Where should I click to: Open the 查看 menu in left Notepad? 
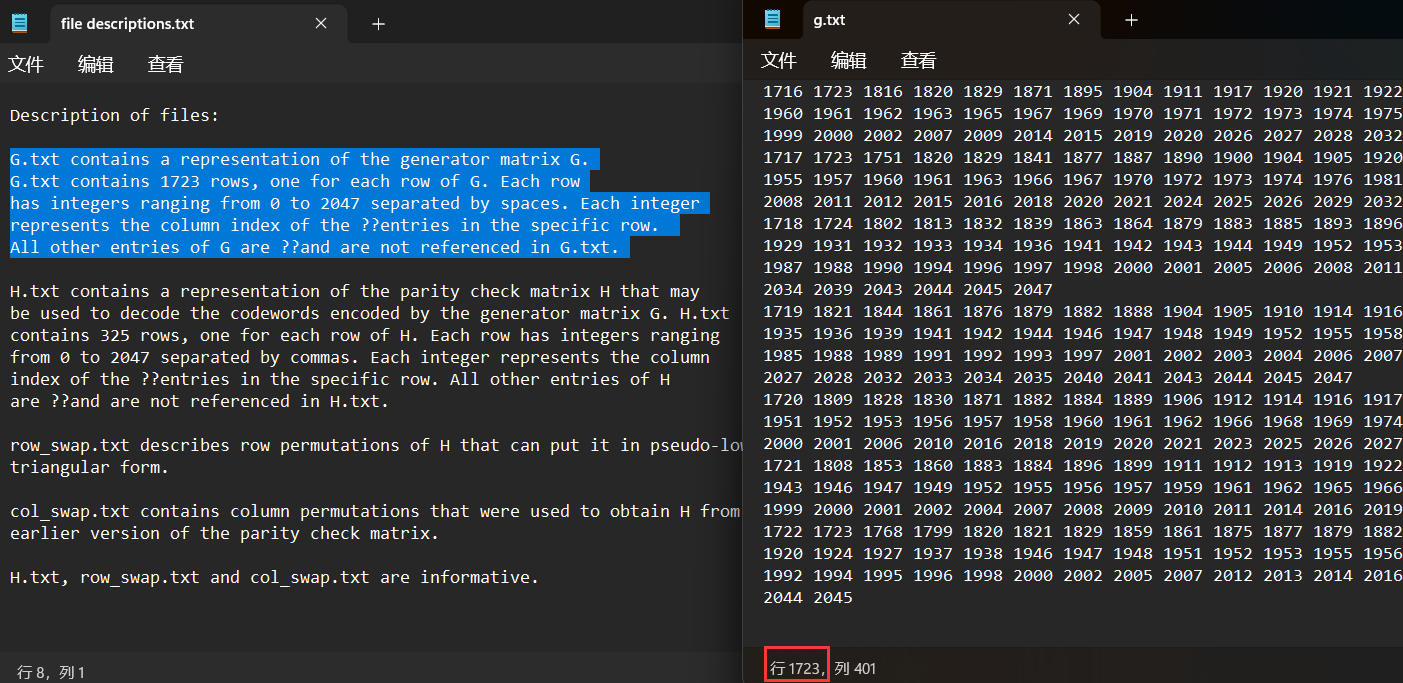click(x=166, y=65)
